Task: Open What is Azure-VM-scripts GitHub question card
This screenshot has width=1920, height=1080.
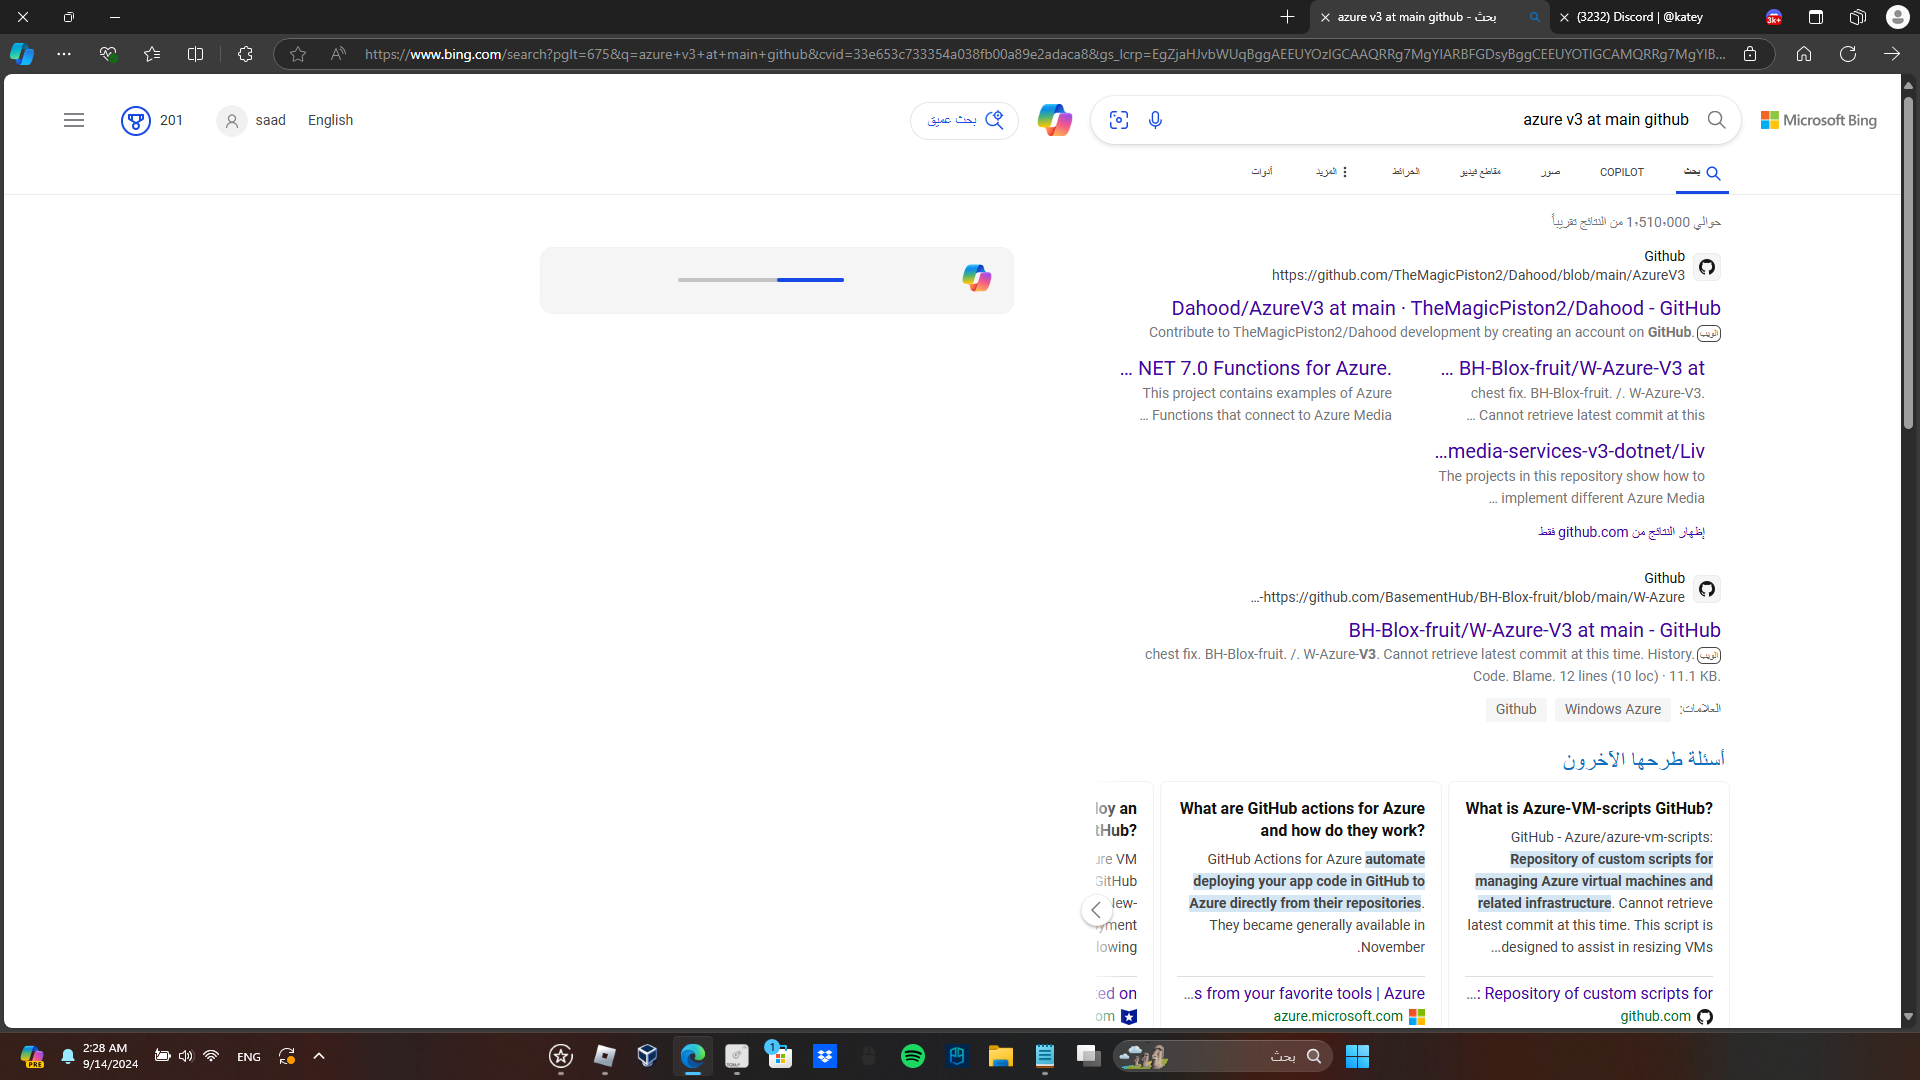Action: pos(1589,808)
